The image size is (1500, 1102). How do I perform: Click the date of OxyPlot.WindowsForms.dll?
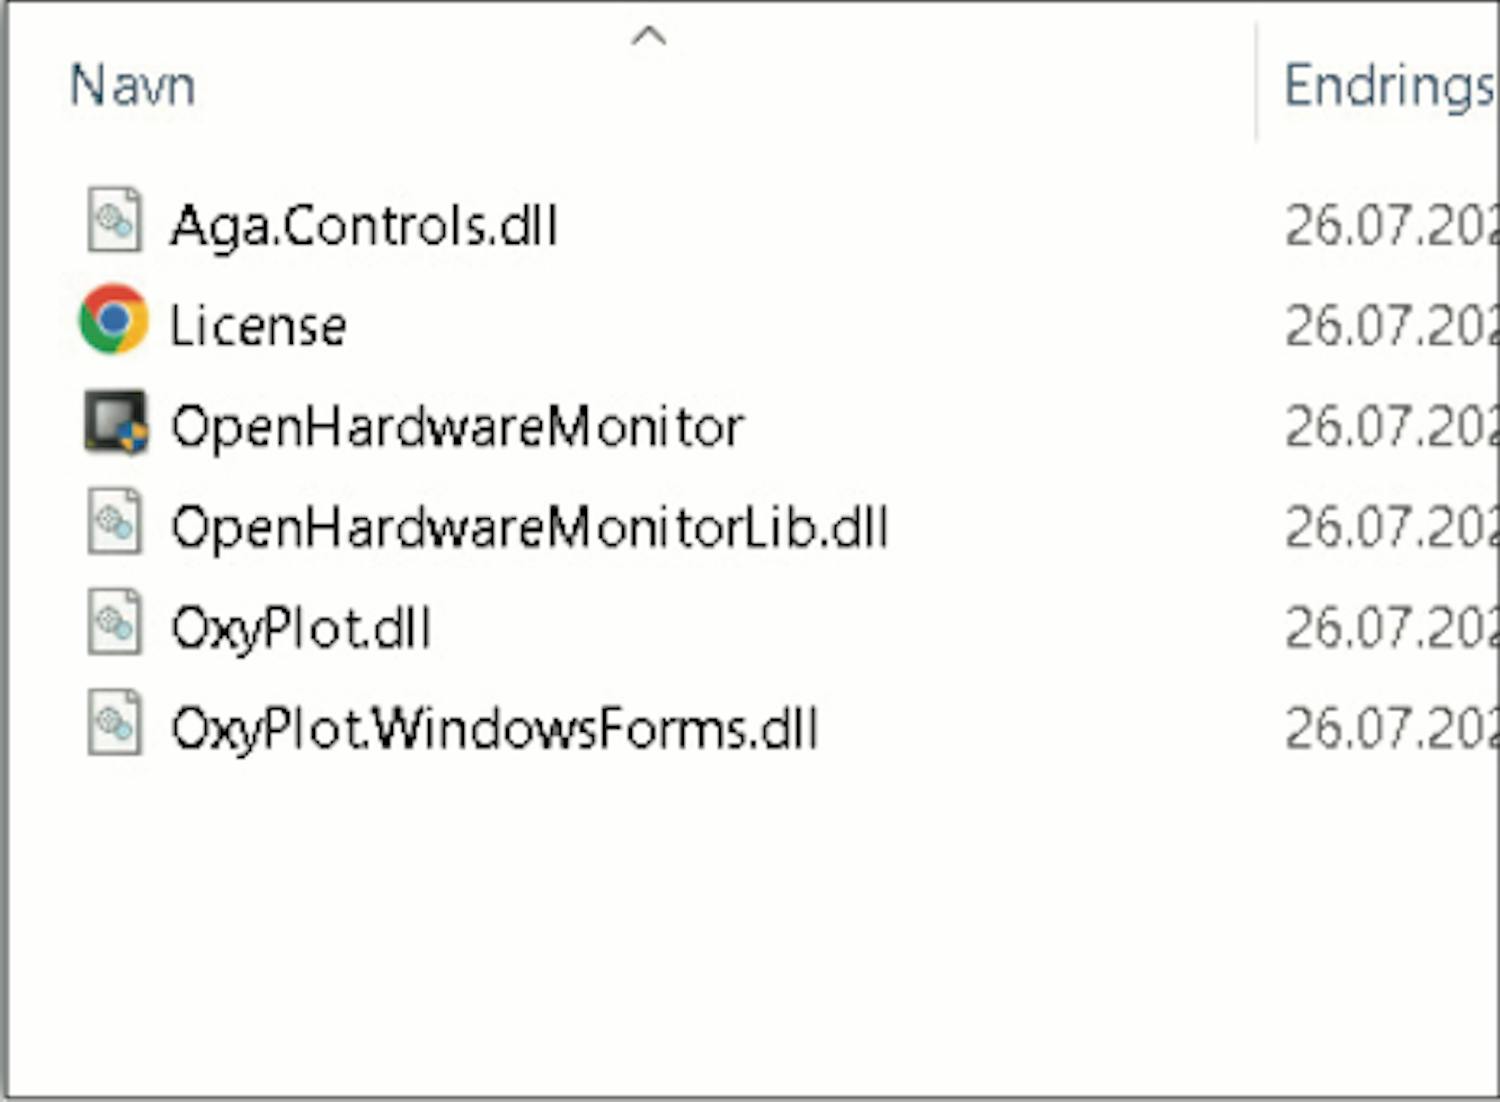tap(1391, 729)
